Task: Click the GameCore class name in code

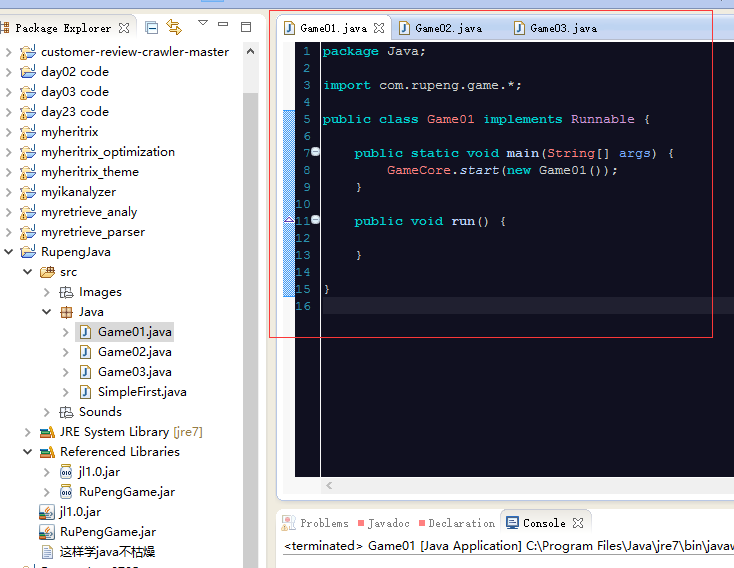Action: (x=419, y=170)
